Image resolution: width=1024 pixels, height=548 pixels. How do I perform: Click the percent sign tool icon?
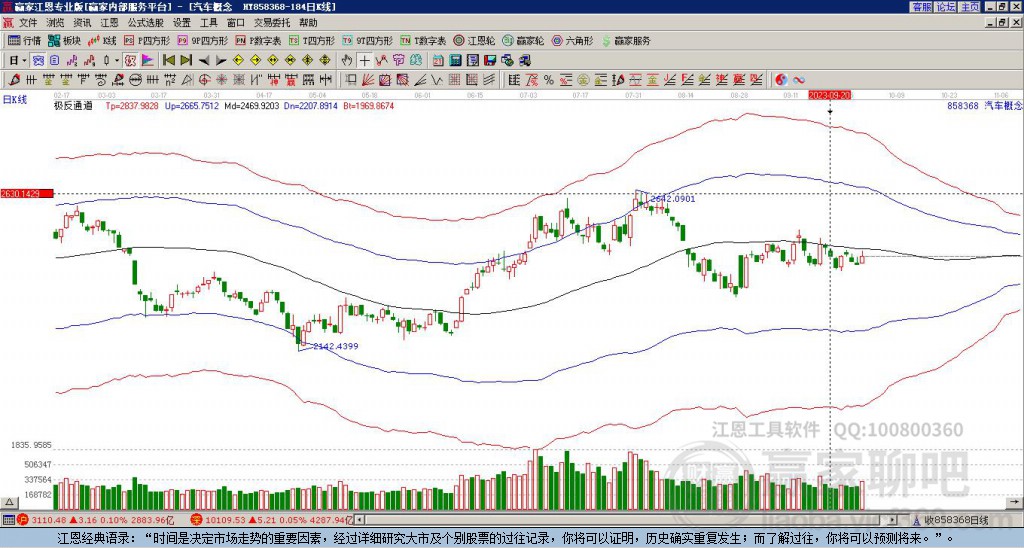pos(549,80)
